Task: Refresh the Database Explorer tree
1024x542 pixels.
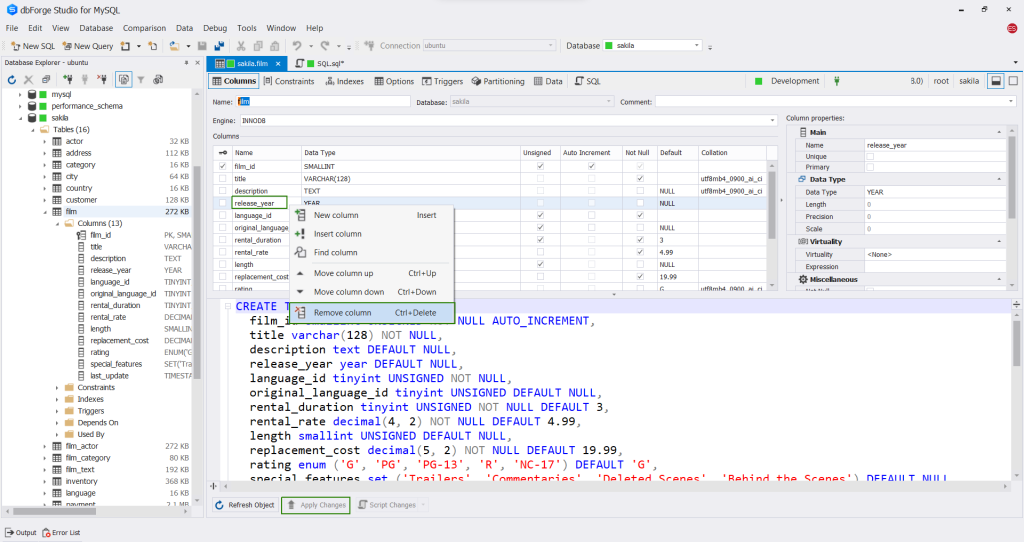Action: pyautogui.click(x=12, y=80)
